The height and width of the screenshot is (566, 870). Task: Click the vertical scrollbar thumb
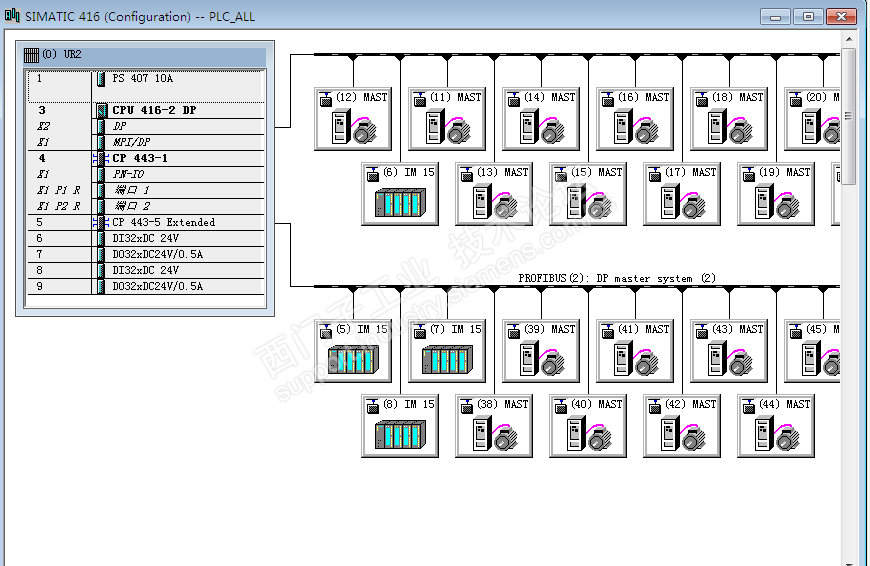[848, 117]
